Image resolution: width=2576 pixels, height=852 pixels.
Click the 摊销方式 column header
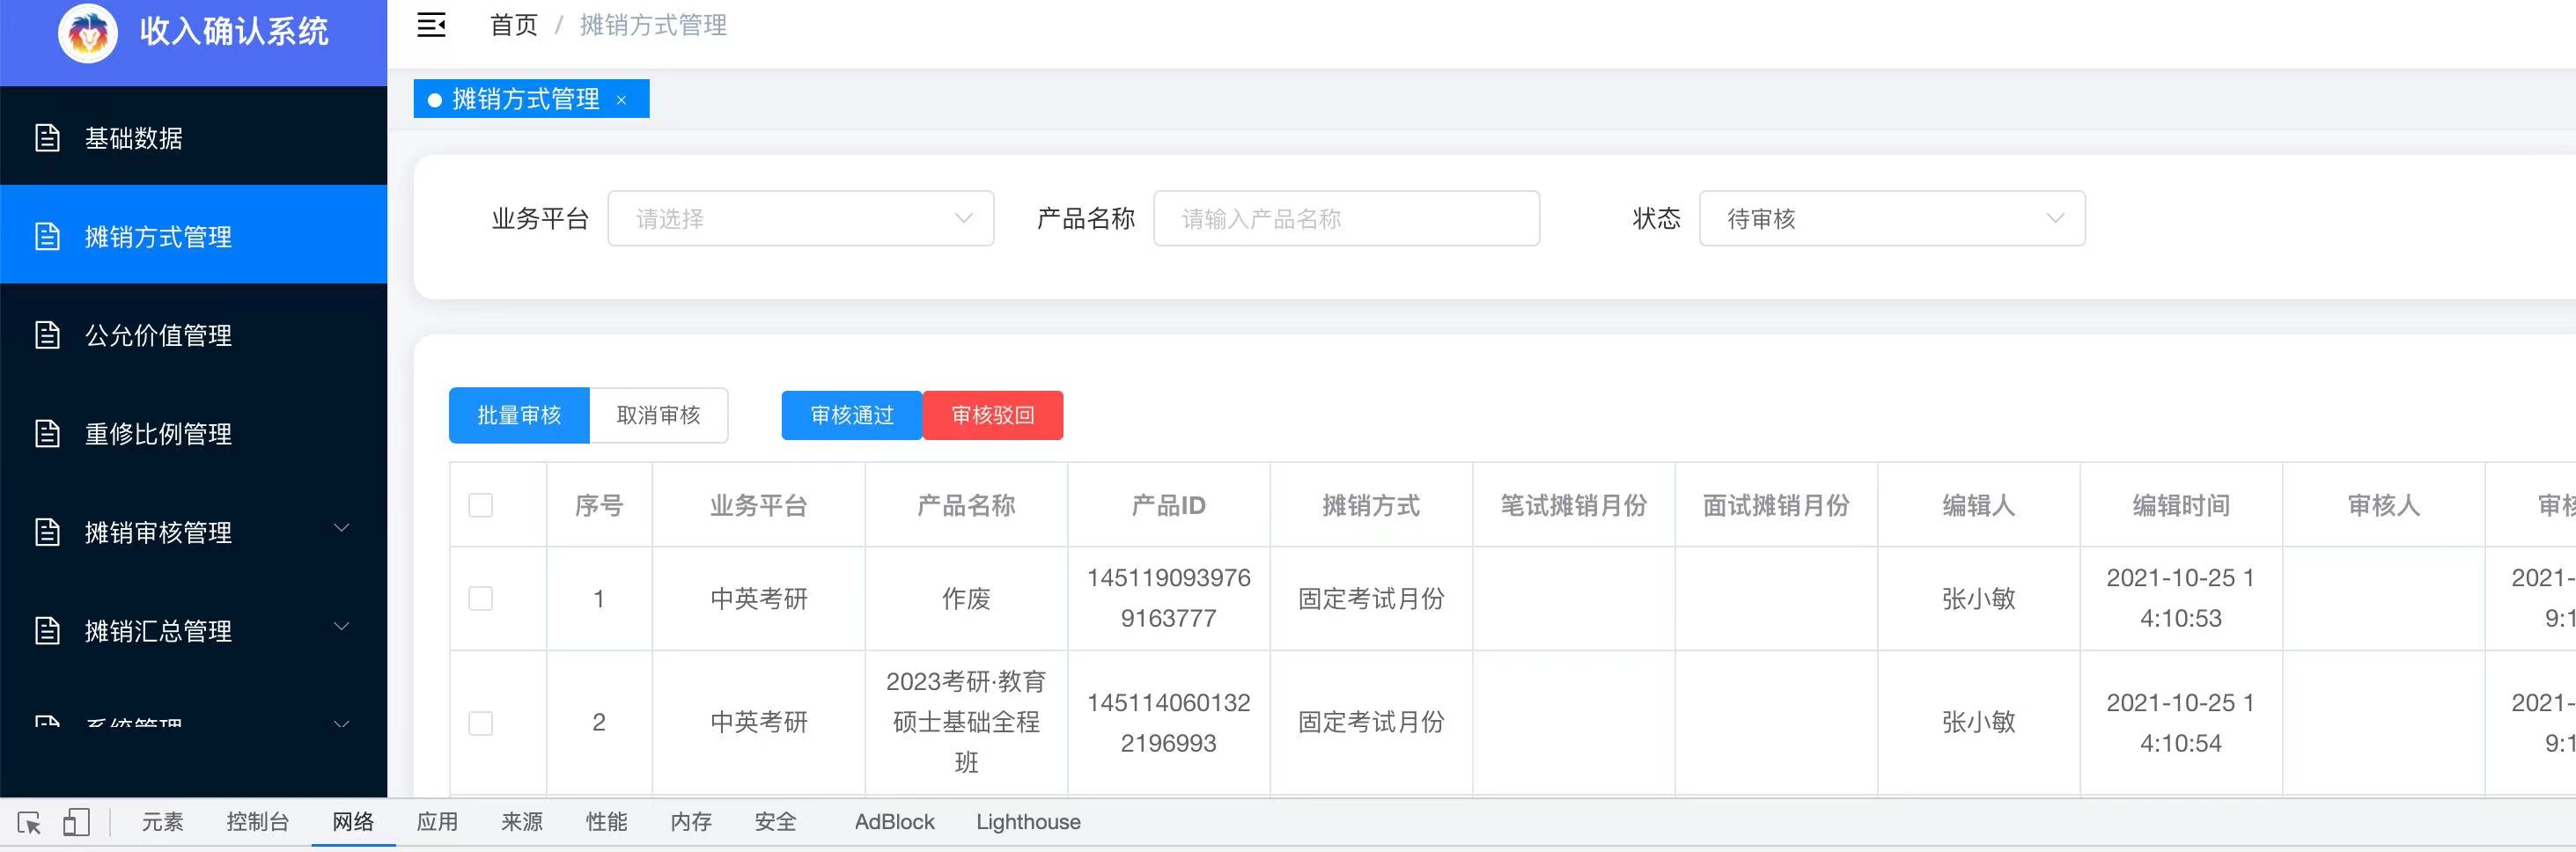pos(1372,506)
